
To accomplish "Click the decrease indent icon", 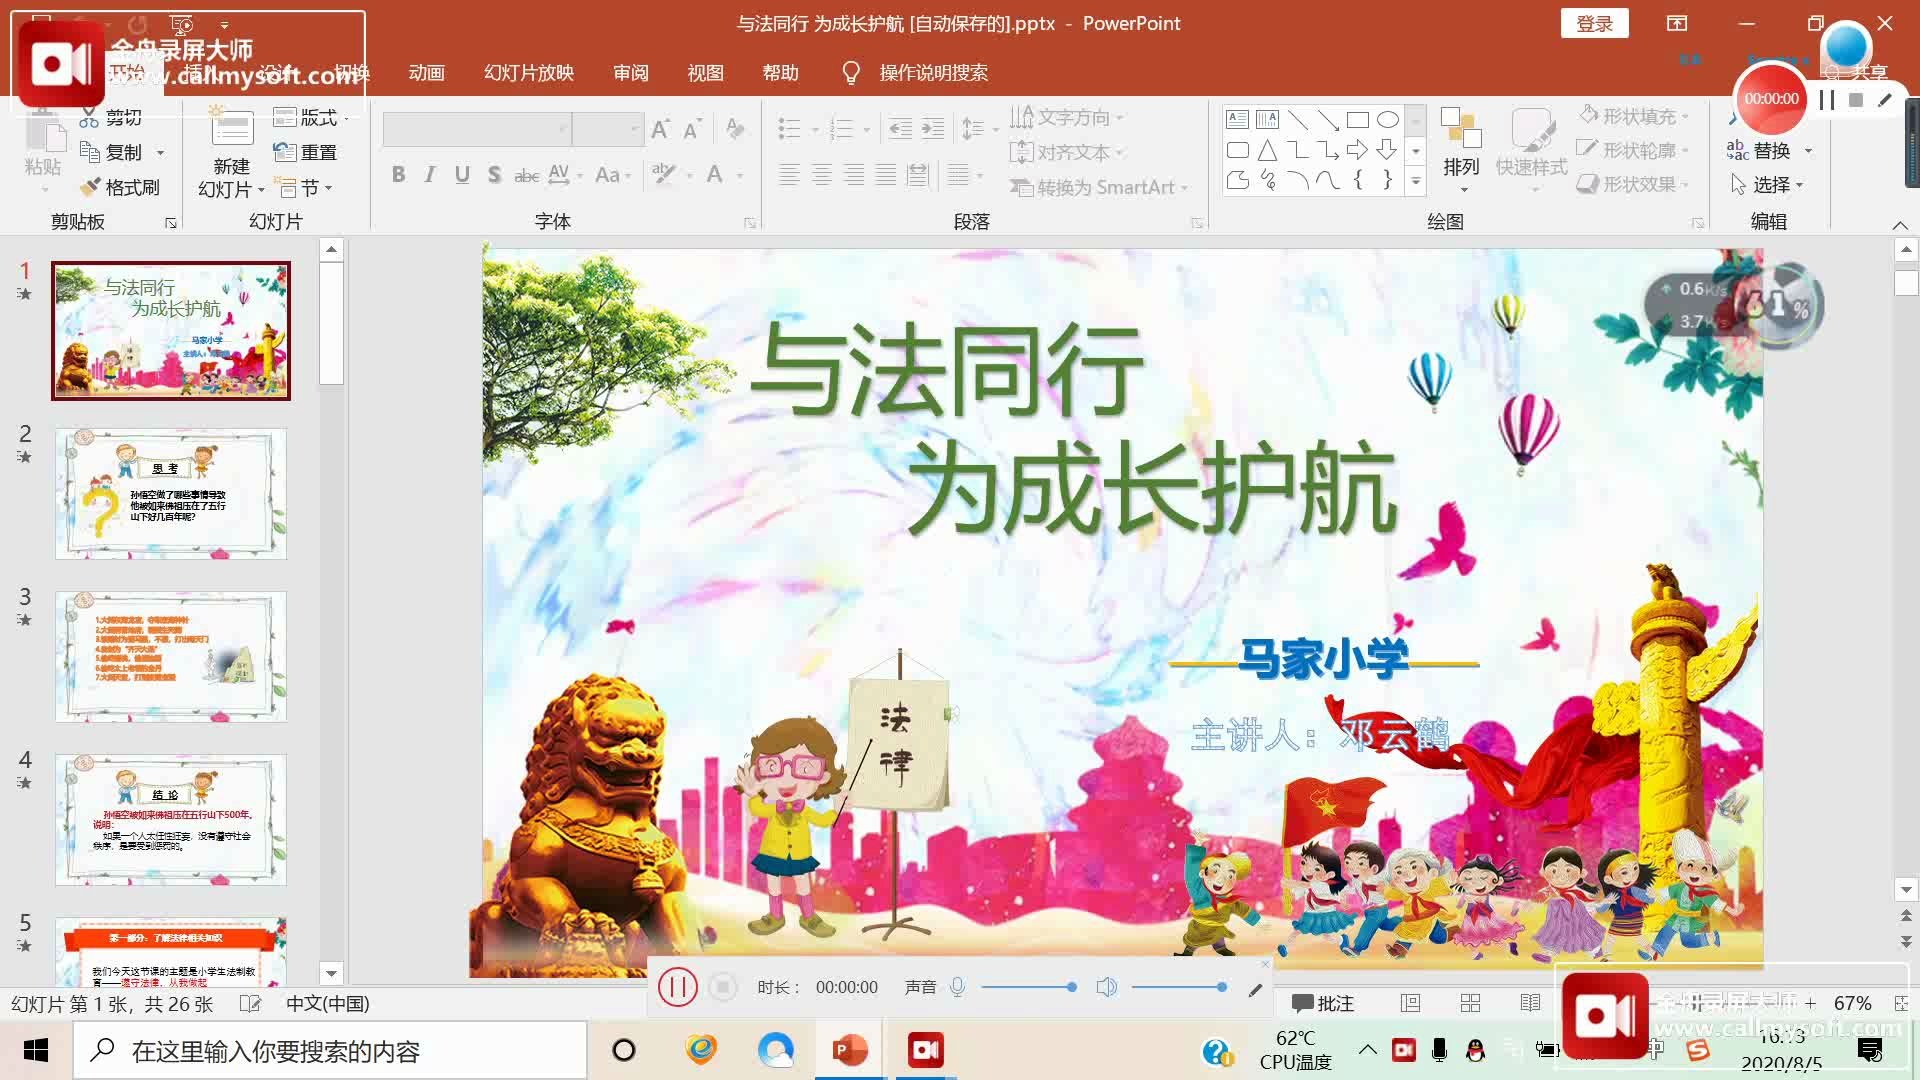I will coord(900,128).
